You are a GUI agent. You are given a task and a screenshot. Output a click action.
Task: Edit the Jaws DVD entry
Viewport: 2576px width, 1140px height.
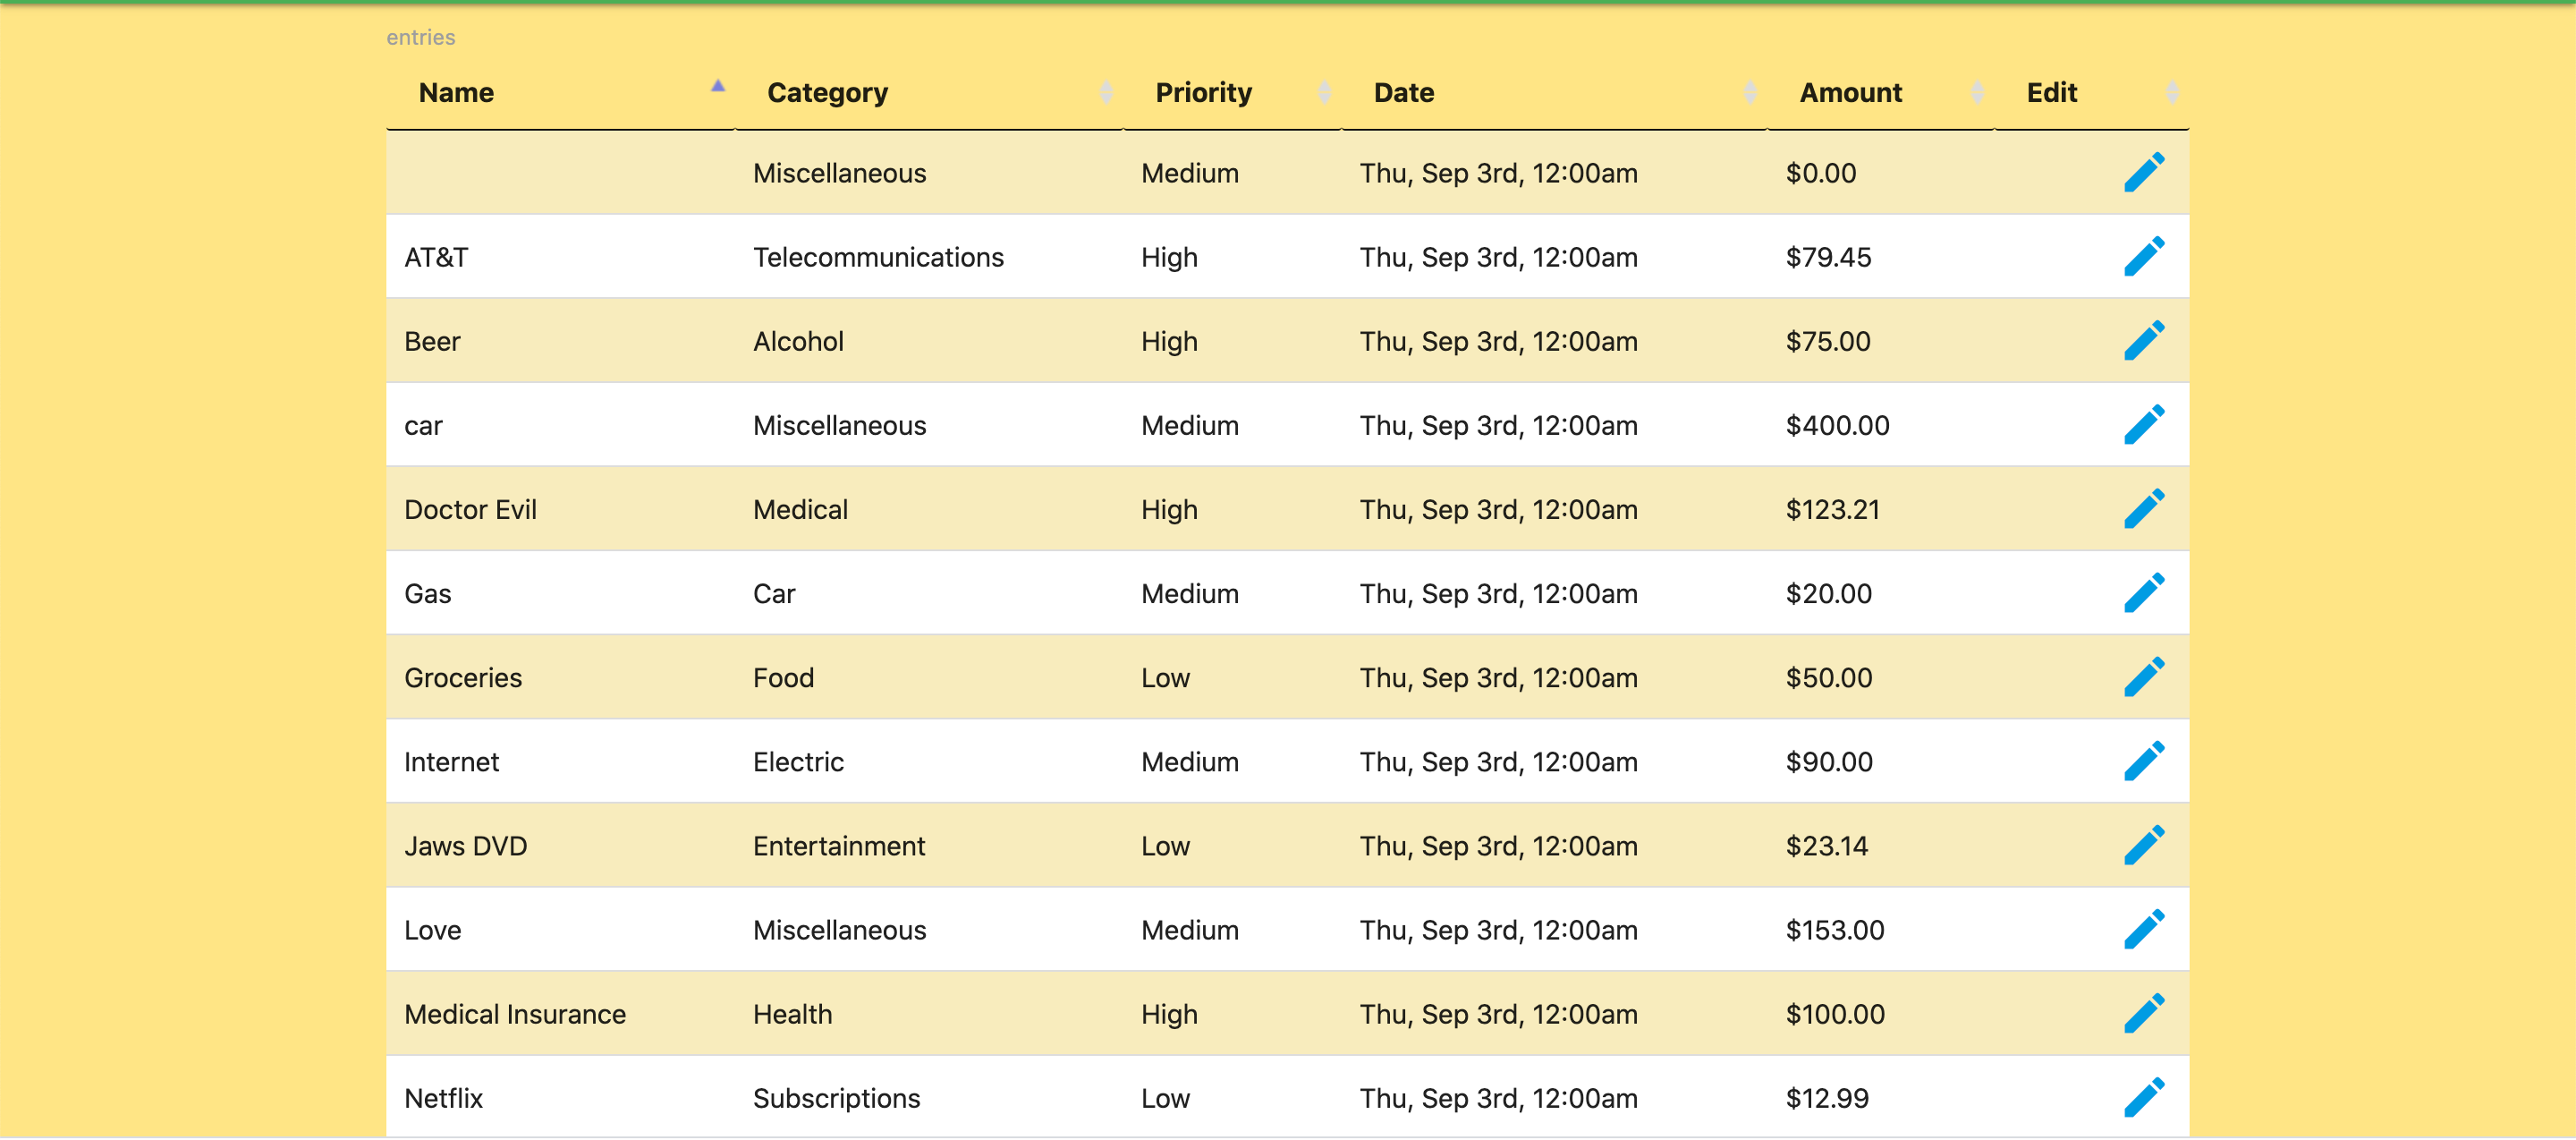click(2144, 845)
